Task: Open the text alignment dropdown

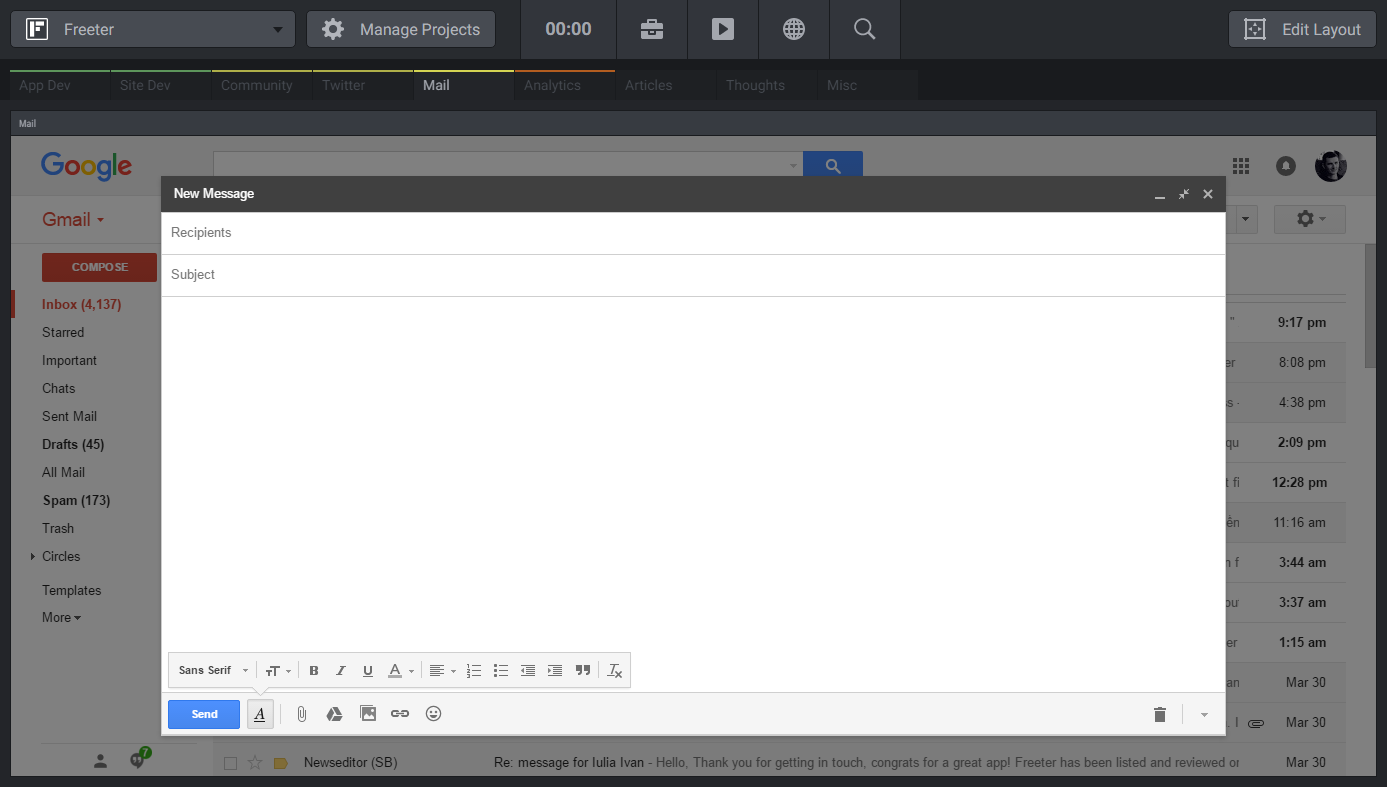Action: pos(442,671)
